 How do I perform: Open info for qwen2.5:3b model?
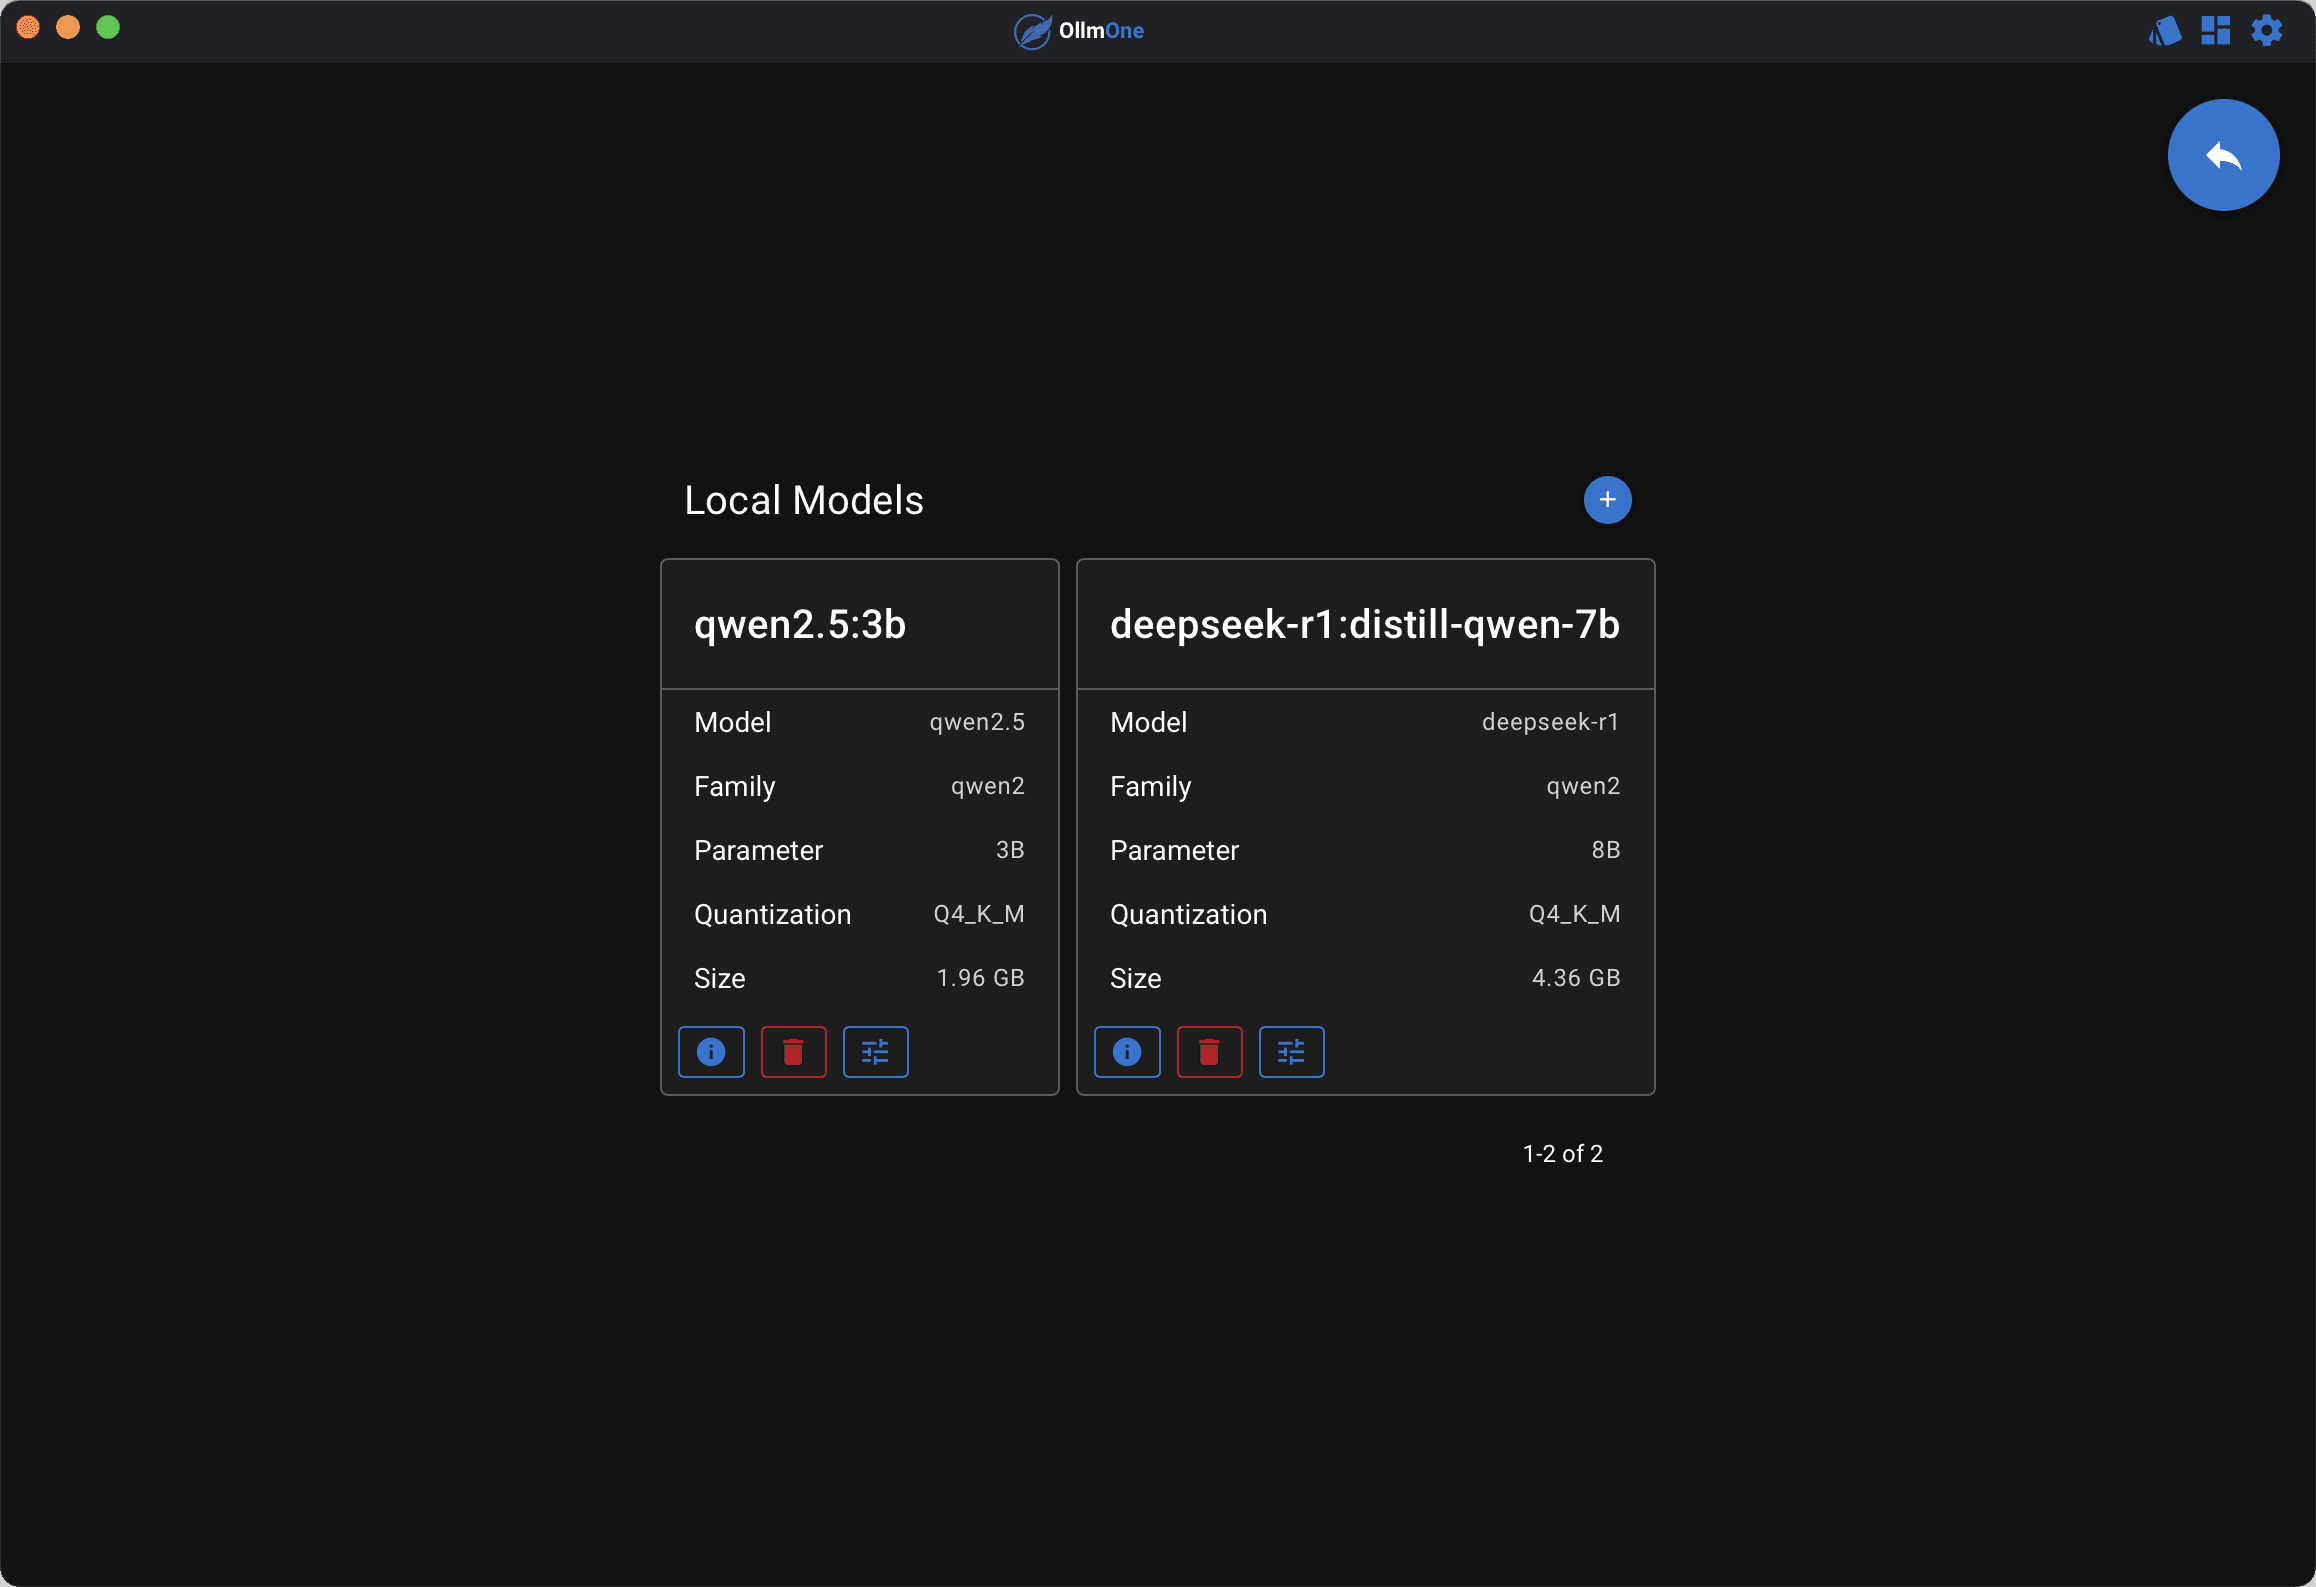click(x=711, y=1051)
